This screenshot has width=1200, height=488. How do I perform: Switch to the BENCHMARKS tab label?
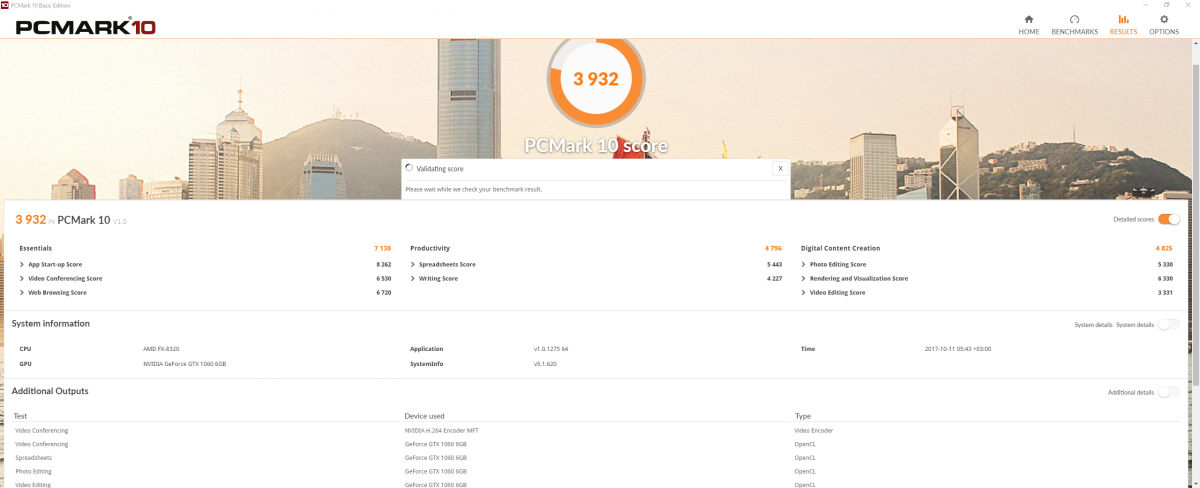1074,32
